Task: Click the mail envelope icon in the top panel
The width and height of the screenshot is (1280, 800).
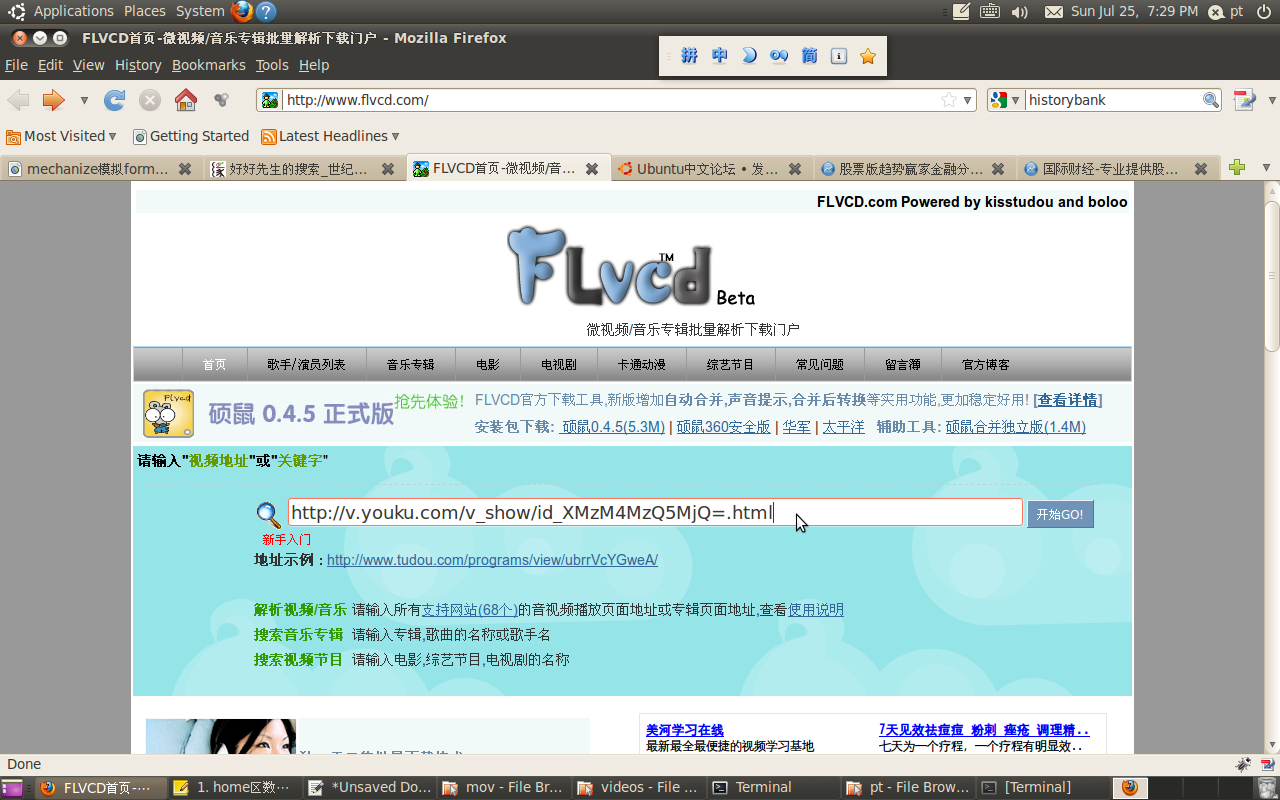Action: [1054, 12]
